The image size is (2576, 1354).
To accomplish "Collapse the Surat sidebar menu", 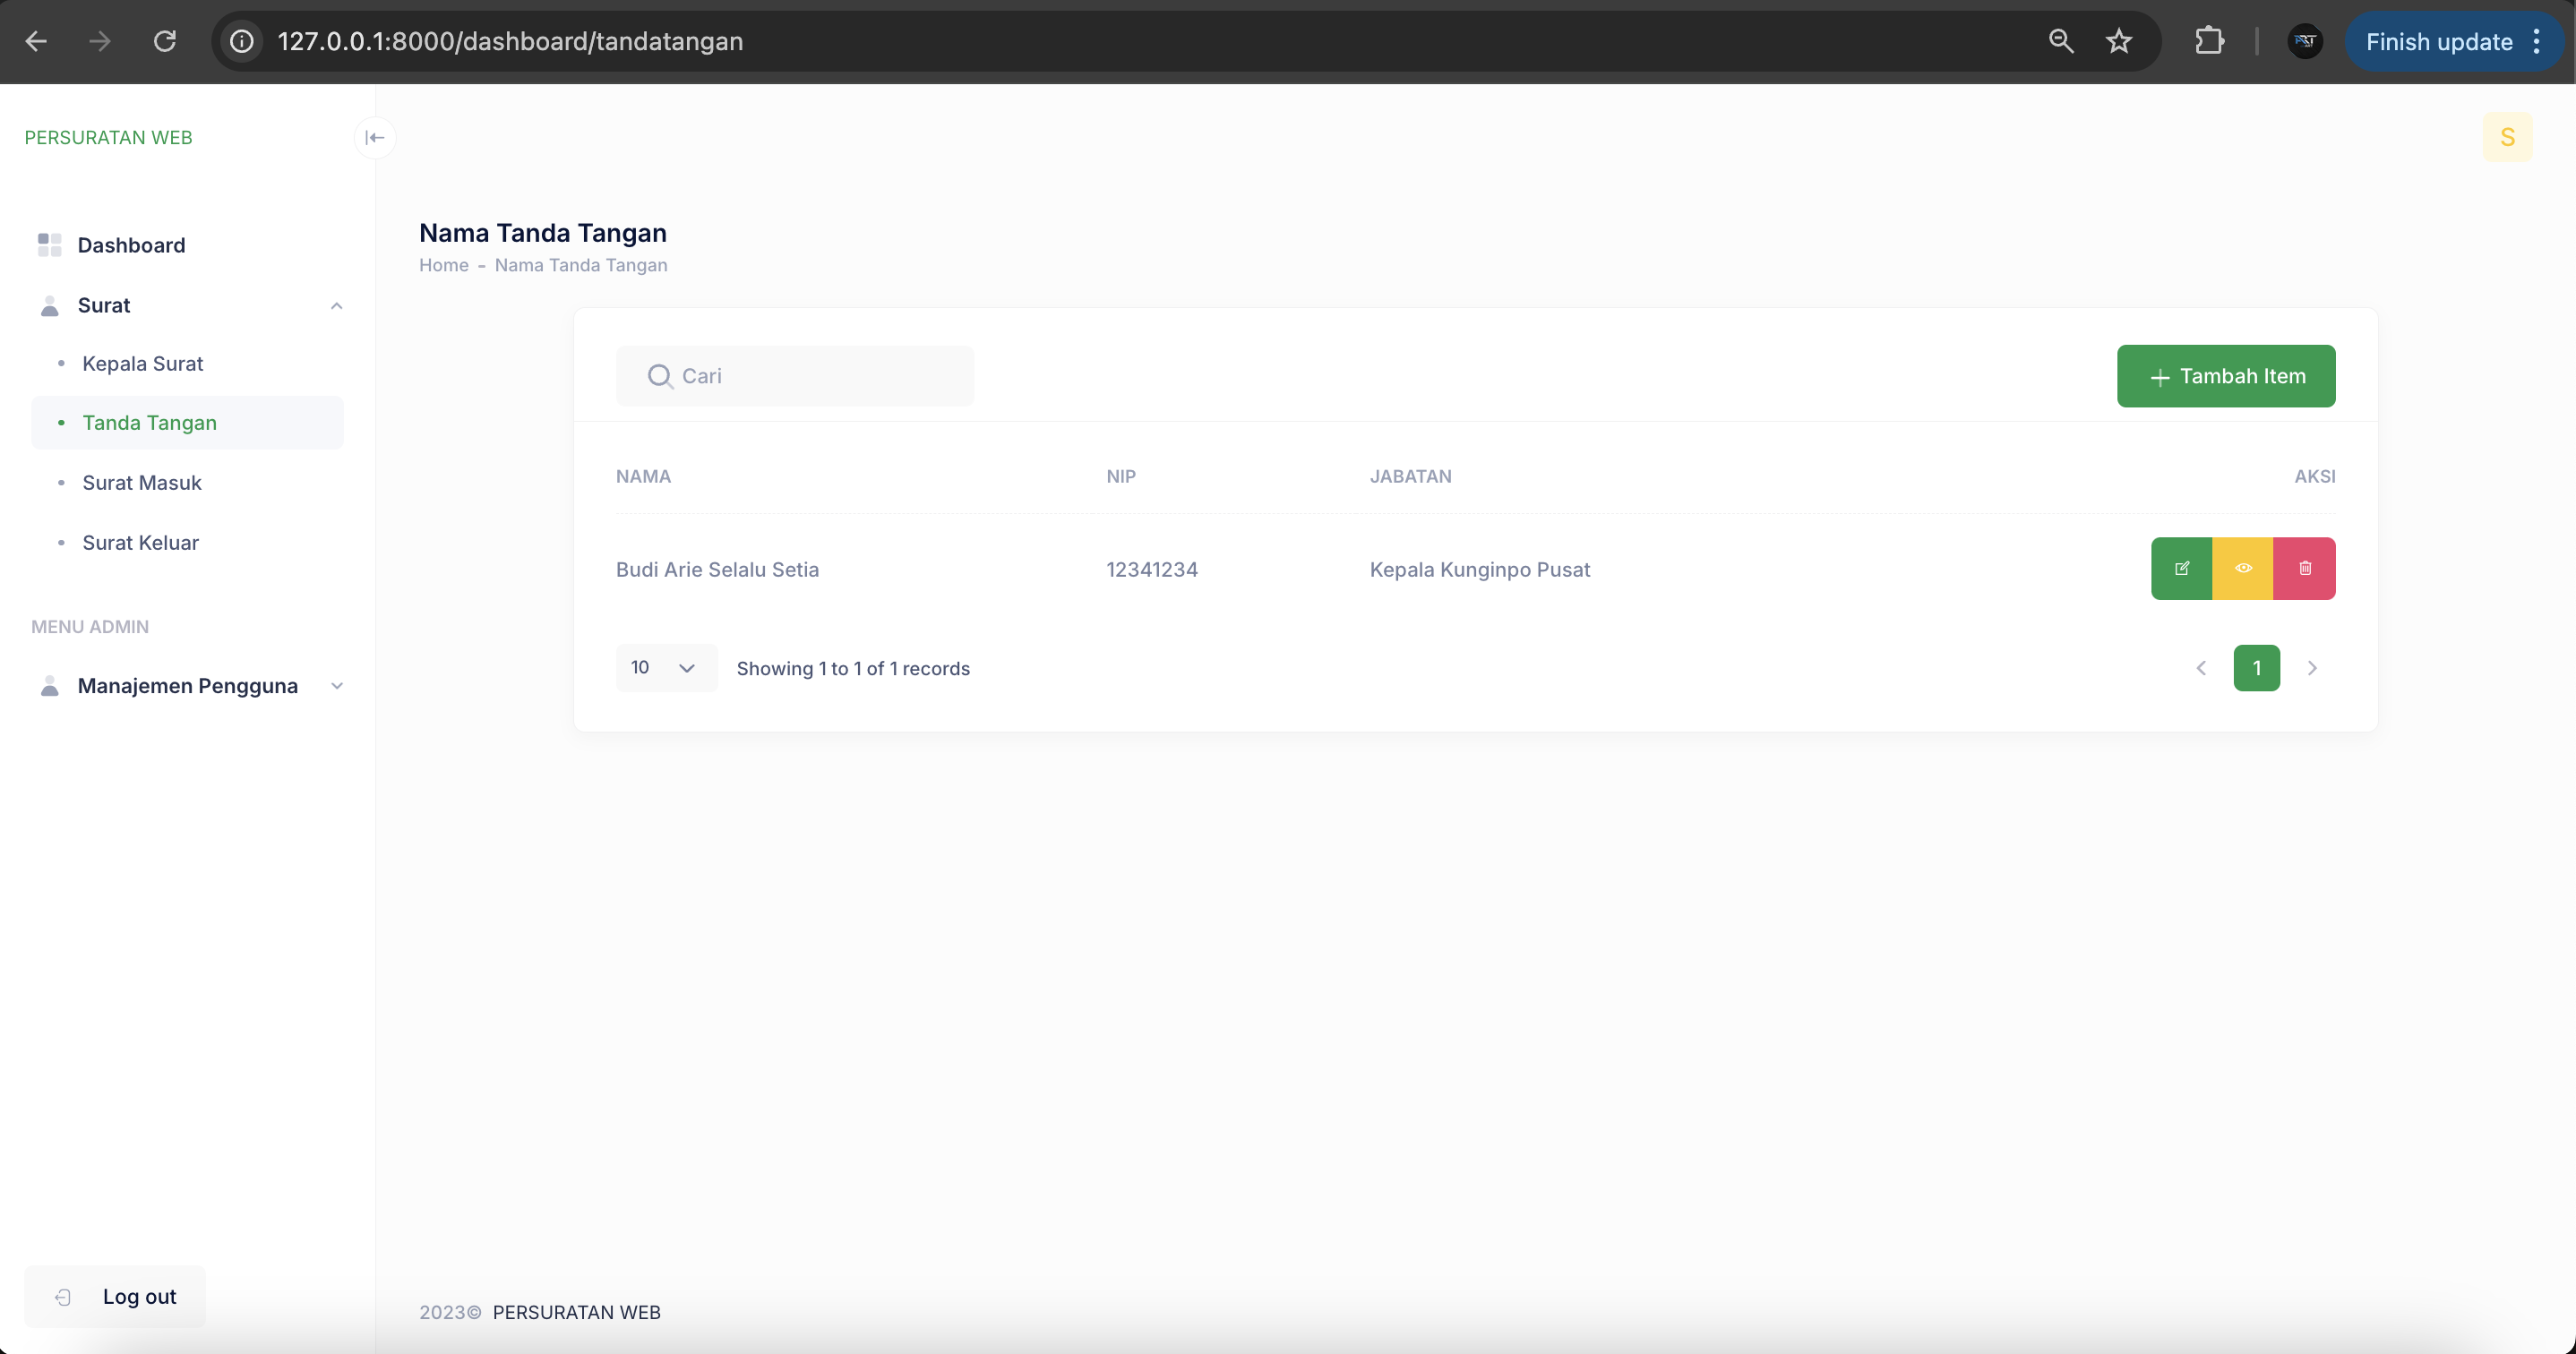I will (336, 306).
